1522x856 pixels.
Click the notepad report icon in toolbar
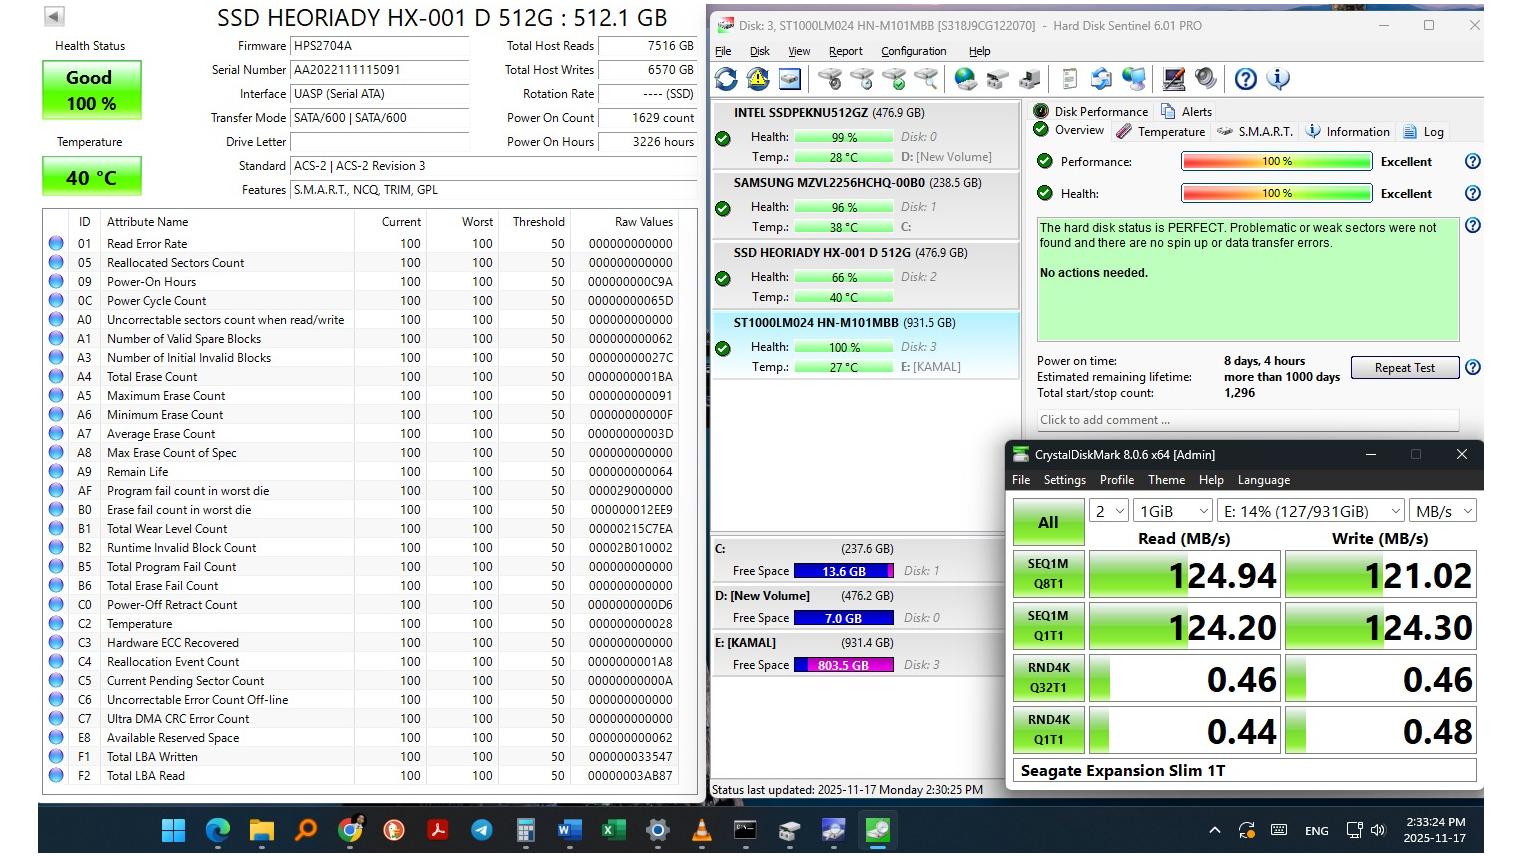coord(1069,79)
